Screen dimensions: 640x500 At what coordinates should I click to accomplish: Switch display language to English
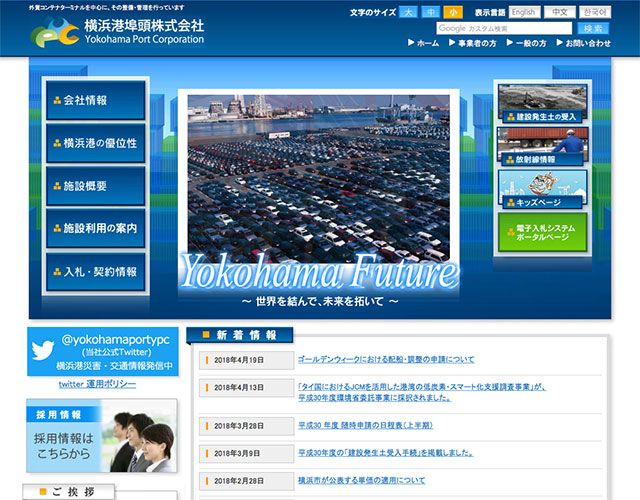[x=524, y=12]
